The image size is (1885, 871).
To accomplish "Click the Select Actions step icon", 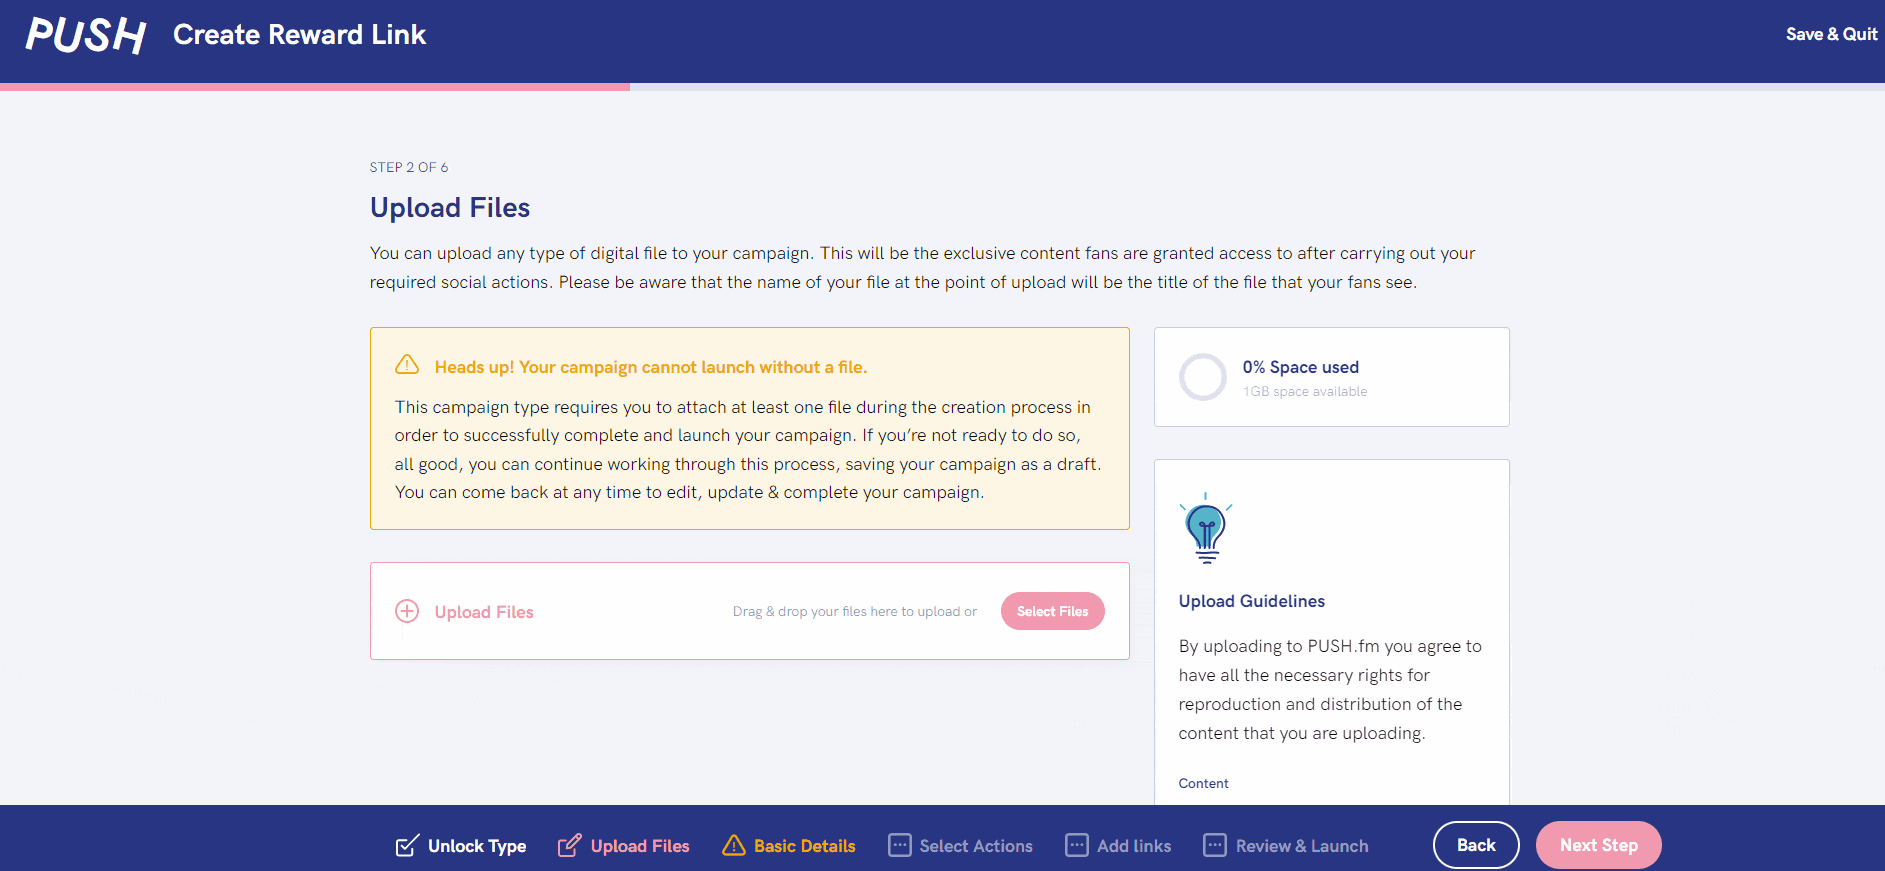I will tap(900, 846).
